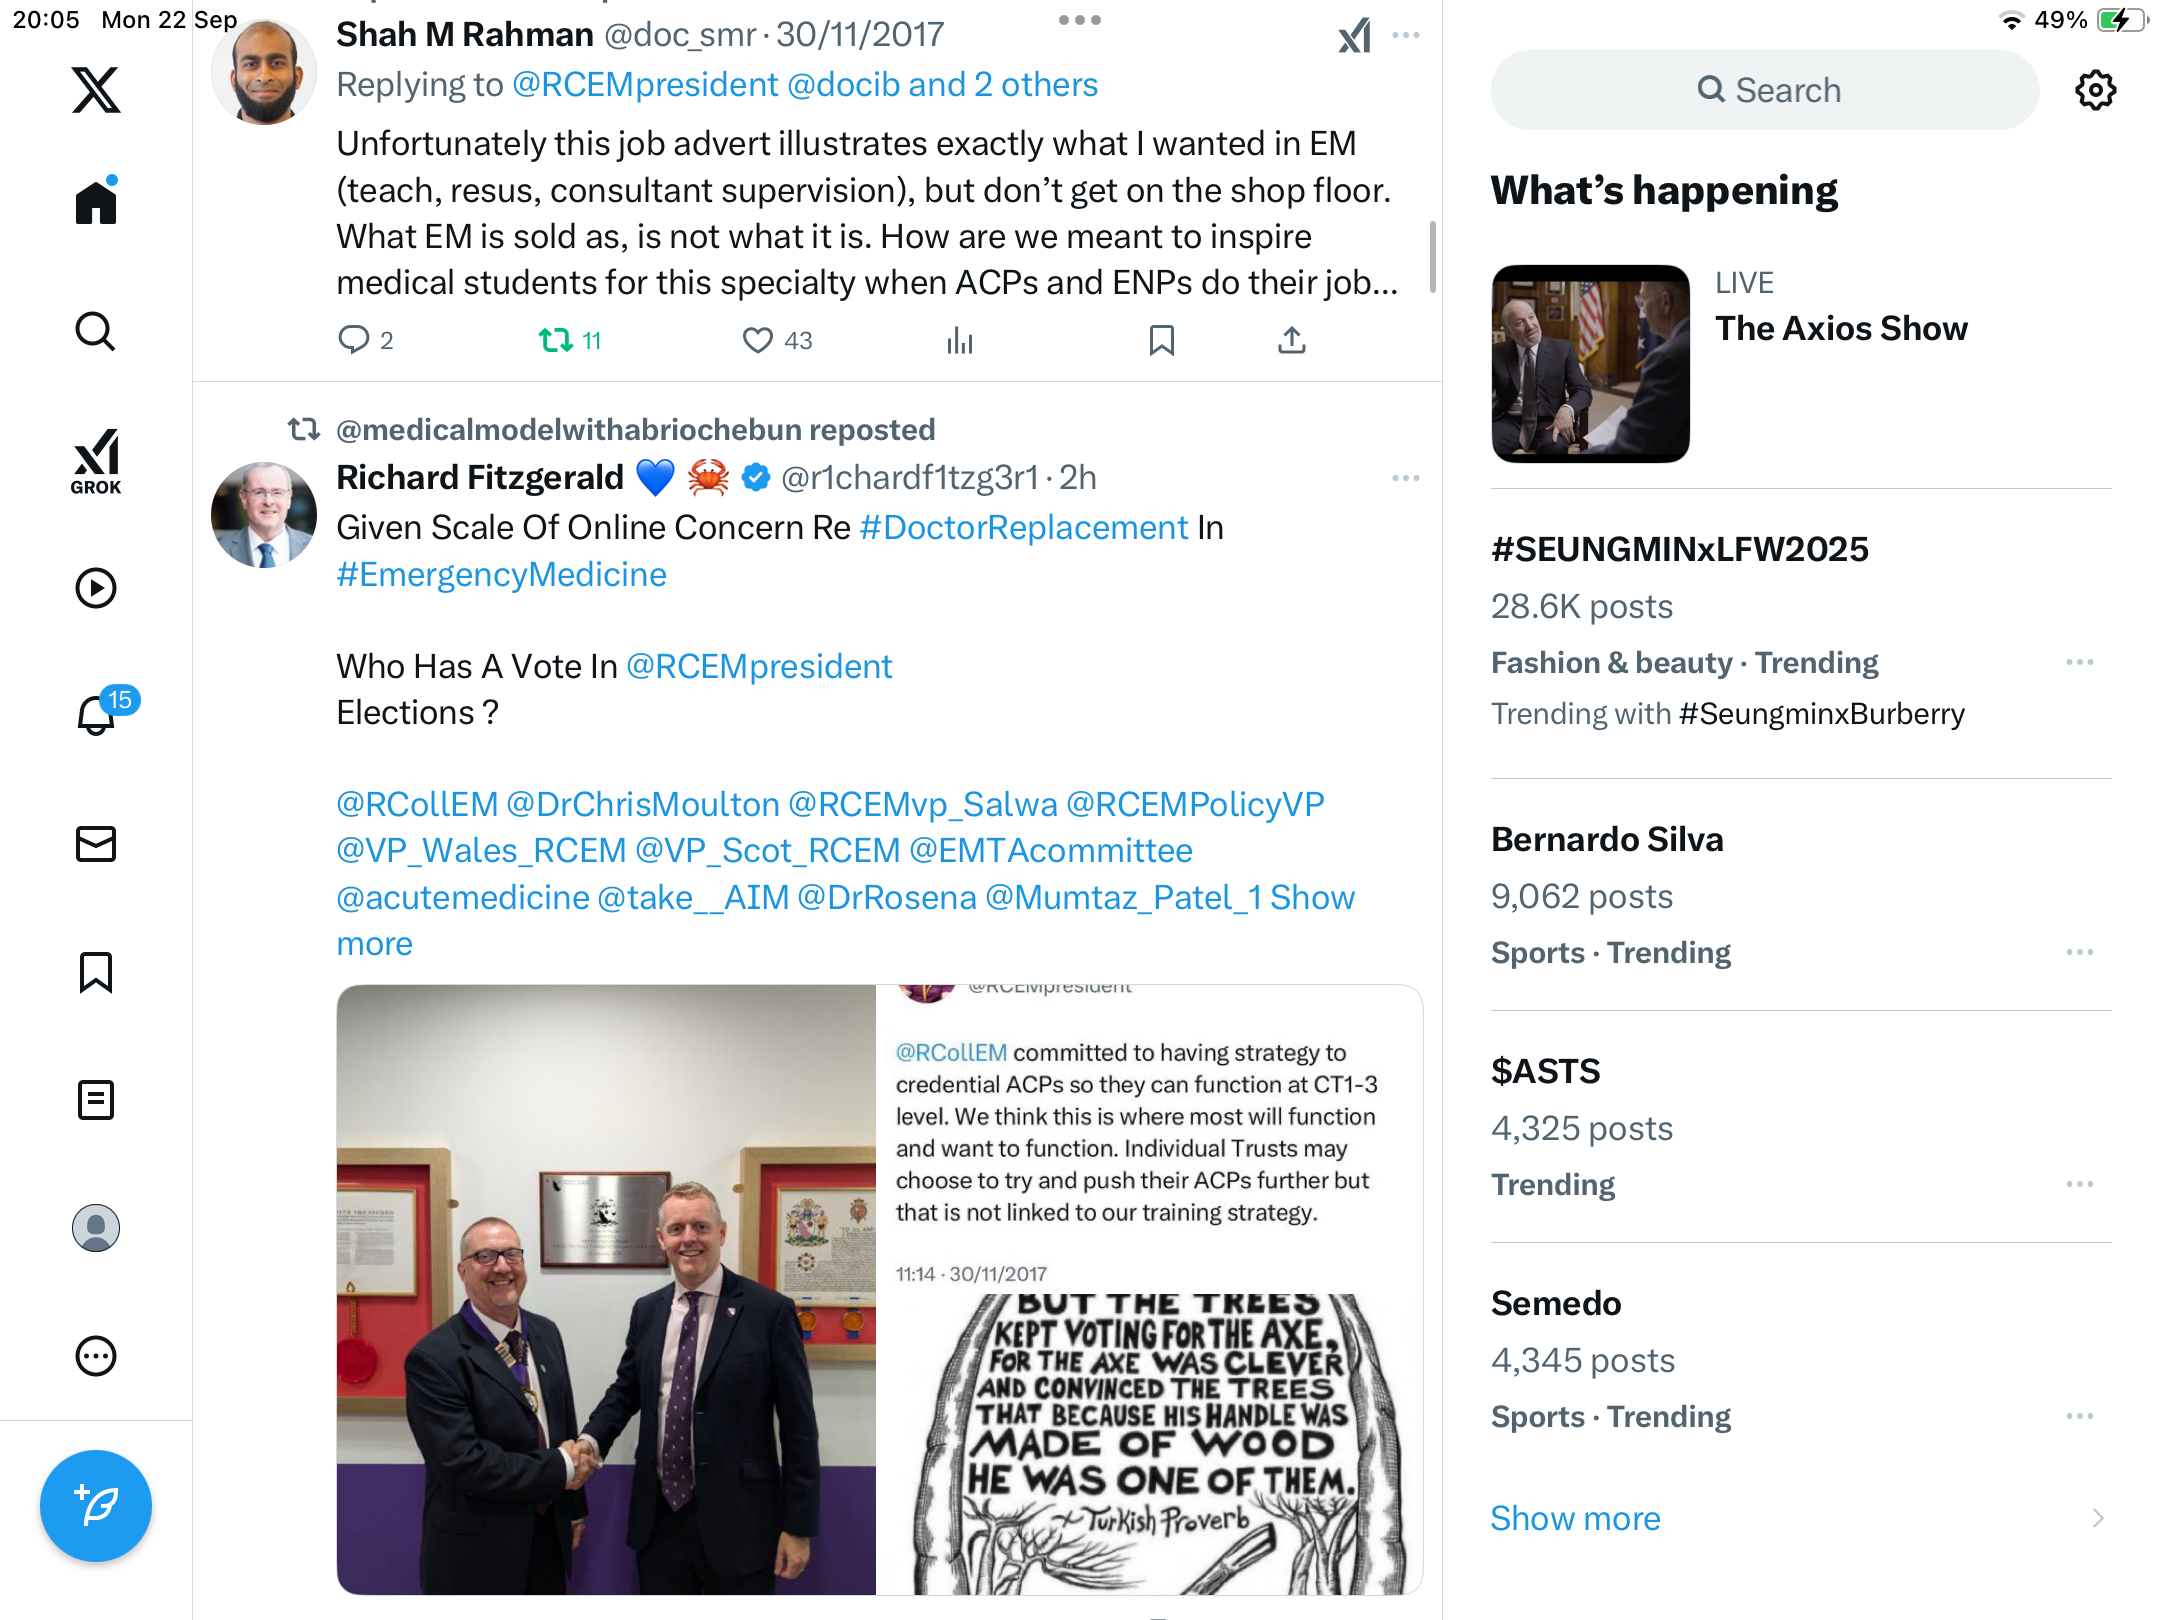The width and height of the screenshot is (2160, 1620).
Task: Open Lists icon in the sidebar
Action: click(x=96, y=1100)
